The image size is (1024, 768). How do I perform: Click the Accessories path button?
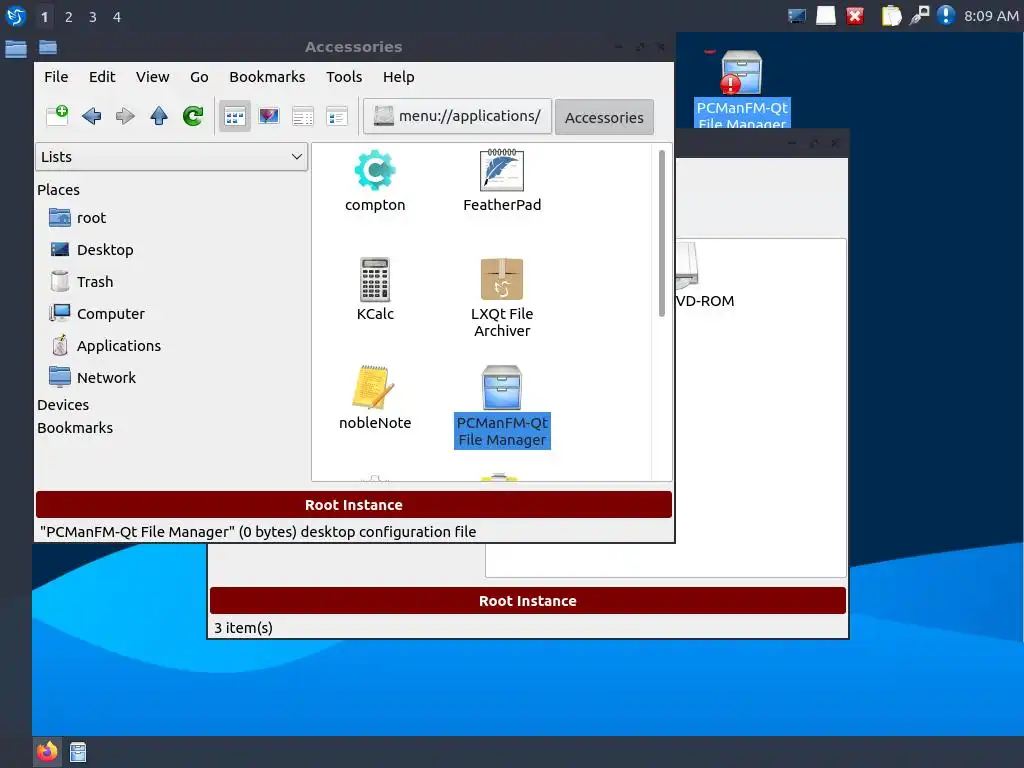[604, 118]
